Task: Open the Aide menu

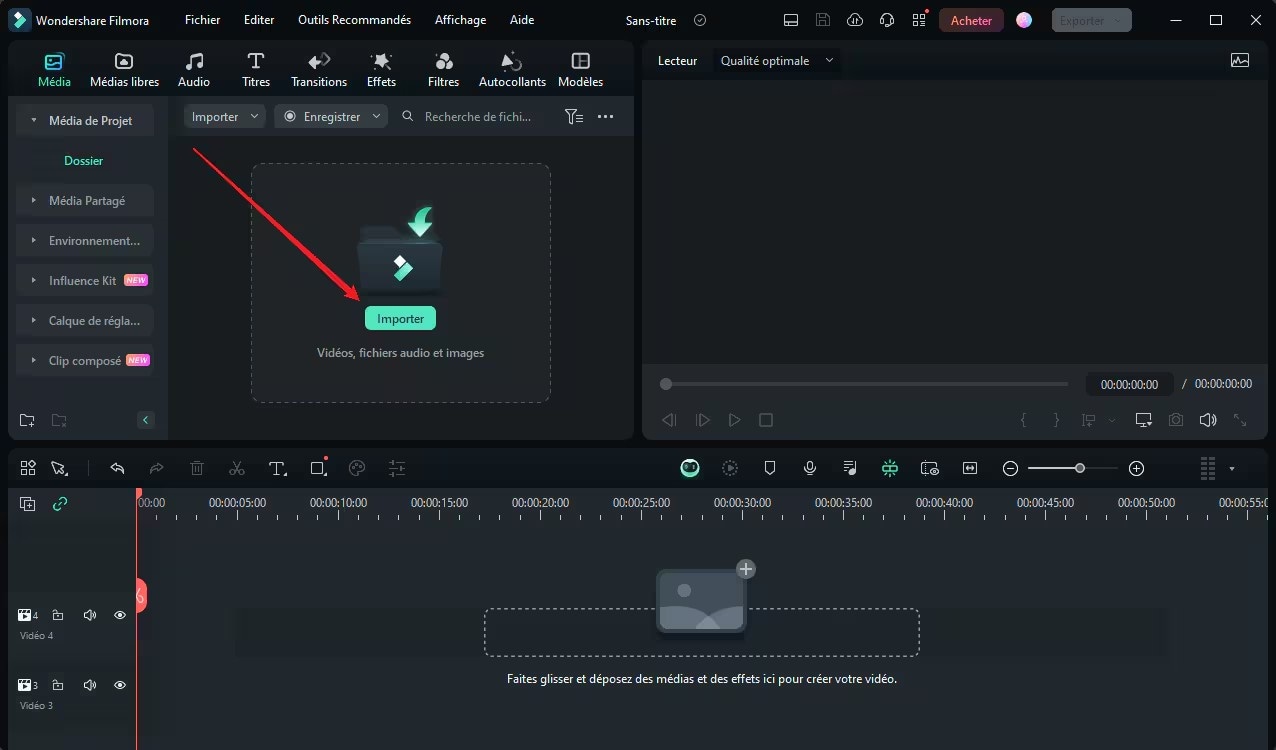Action: tap(522, 20)
